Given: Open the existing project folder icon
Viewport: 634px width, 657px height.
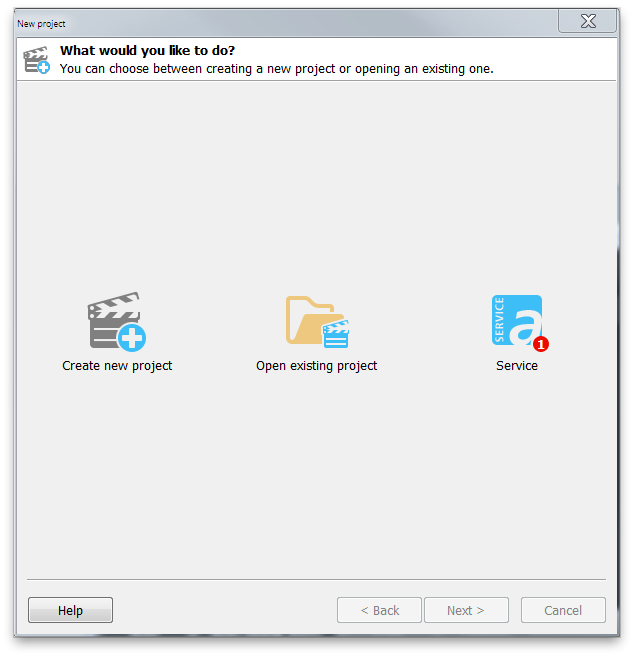Looking at the screenshot, I should [317, 321].
